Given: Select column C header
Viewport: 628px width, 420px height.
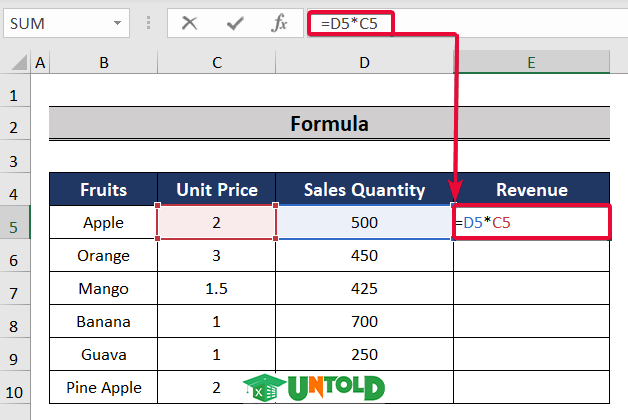Looking at the screenshot, I should (216, 63).
